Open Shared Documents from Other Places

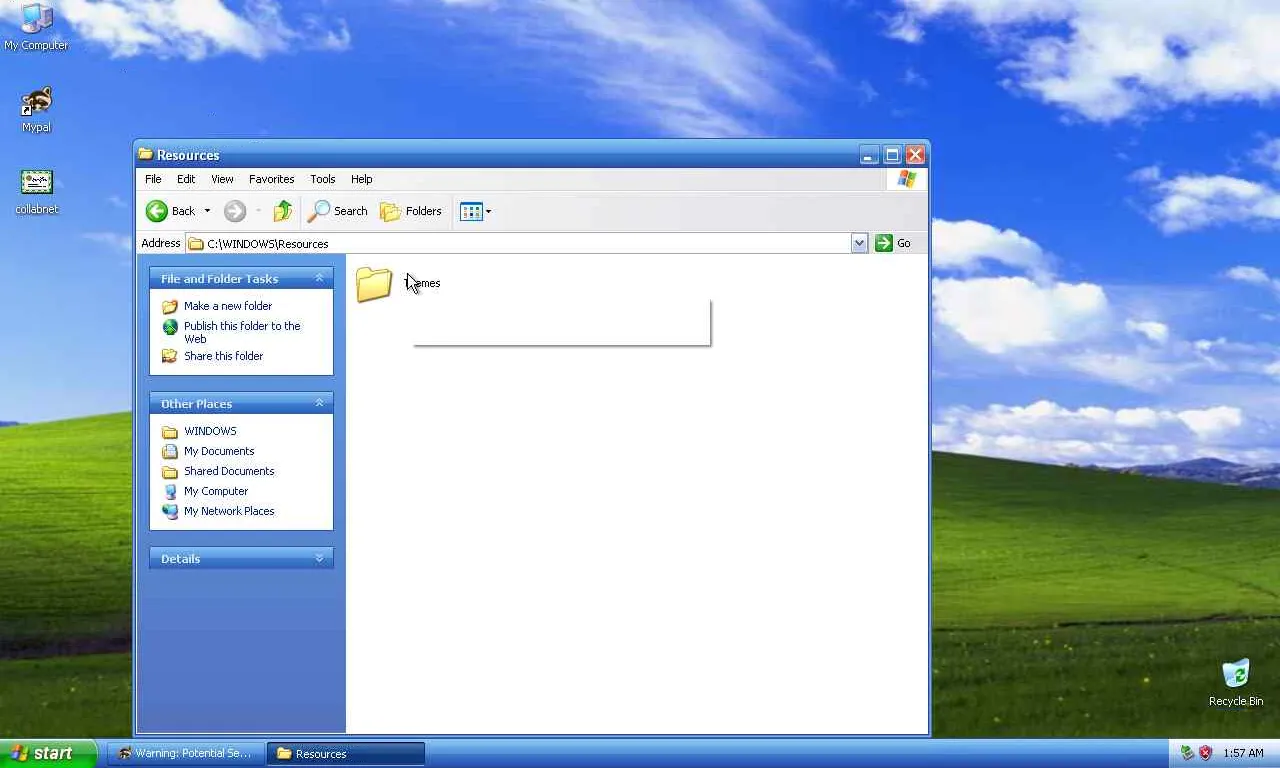click(229, 471)
